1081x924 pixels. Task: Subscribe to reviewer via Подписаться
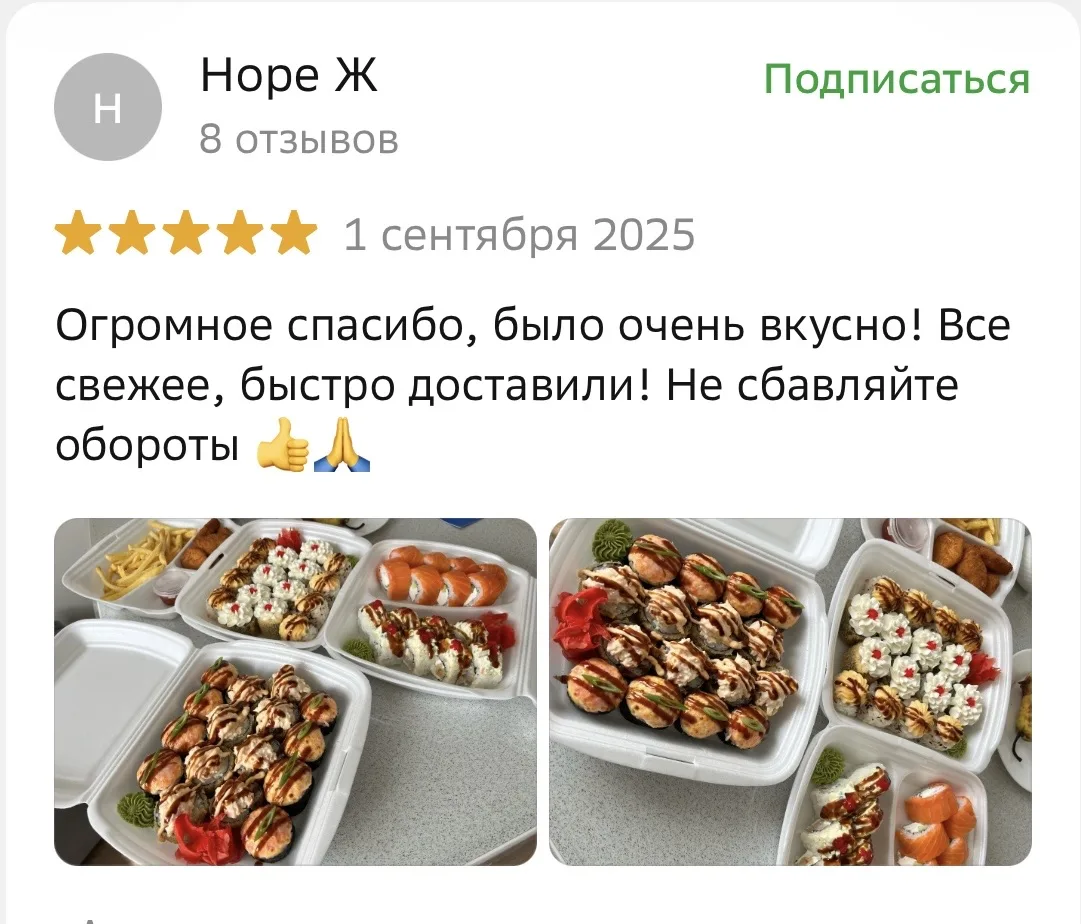pos(896,79)
